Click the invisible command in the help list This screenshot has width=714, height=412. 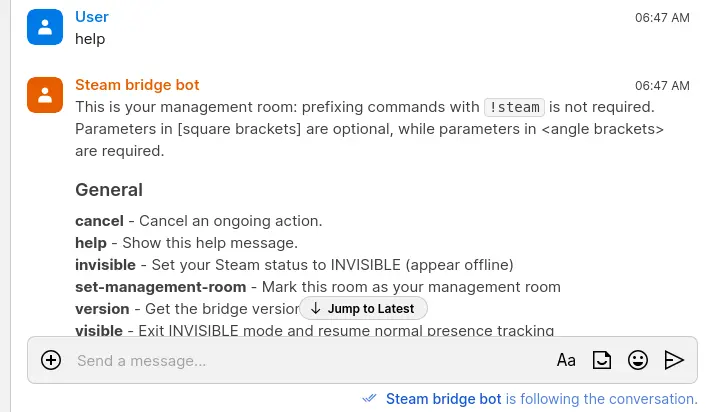point(106,264)
